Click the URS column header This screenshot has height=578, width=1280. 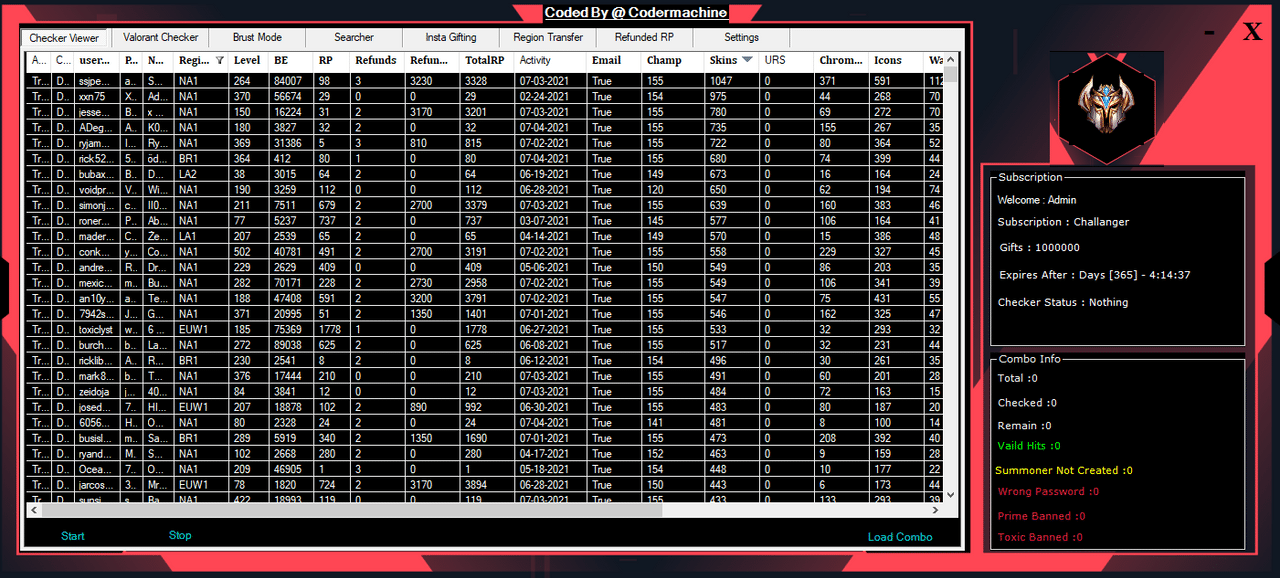coord(787,60)
